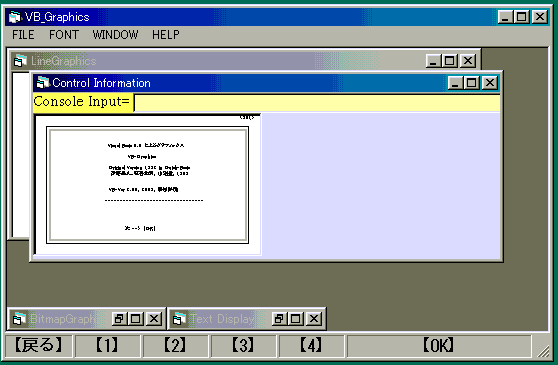Screen dimensions: 558x365
Task: Click the Console Input text field
Action: [x=317, y=102]
